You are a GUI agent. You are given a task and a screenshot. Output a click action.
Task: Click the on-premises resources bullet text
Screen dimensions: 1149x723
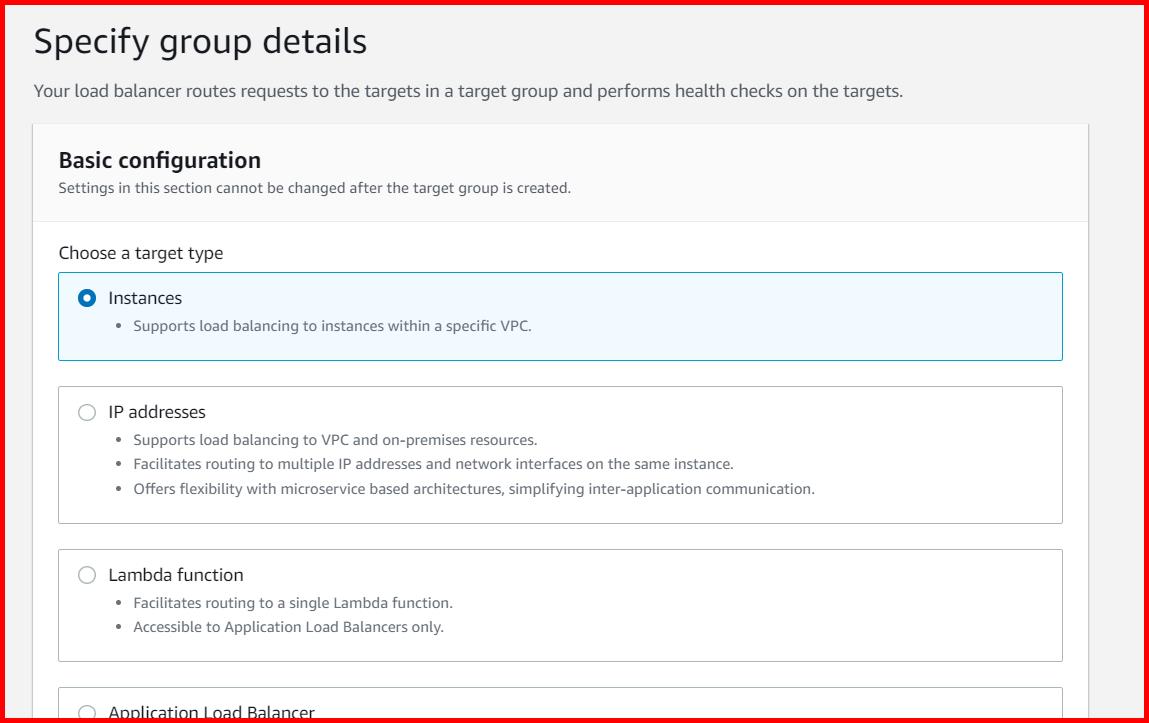click(334, 440)
